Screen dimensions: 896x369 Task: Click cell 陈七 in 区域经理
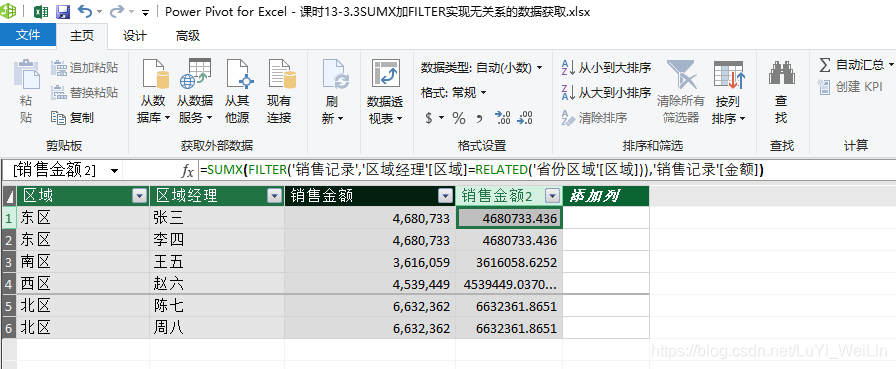coord(217,306)
